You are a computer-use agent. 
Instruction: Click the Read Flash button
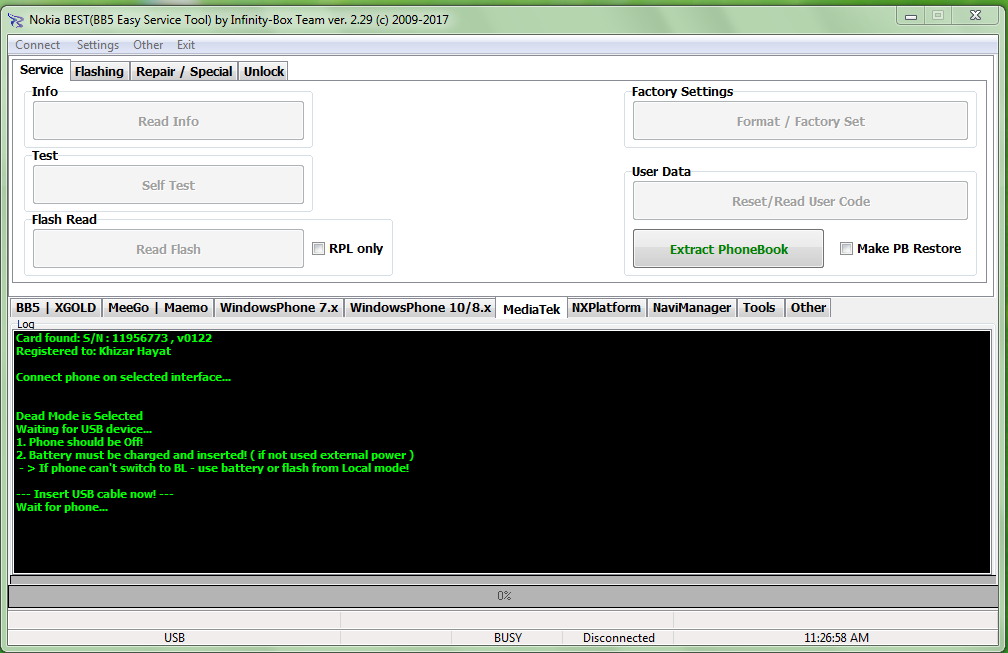coord(168,249)
